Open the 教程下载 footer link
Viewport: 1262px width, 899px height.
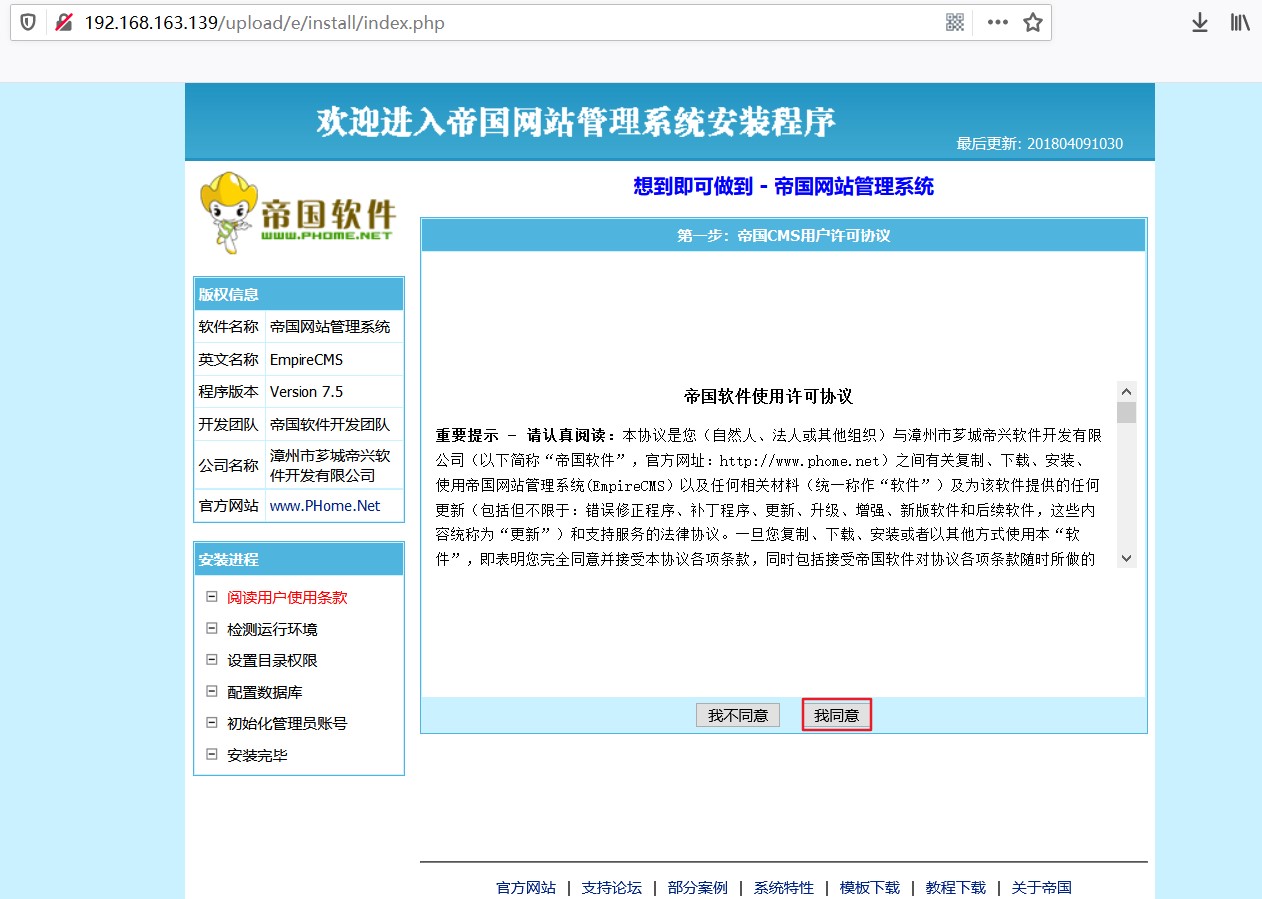point(956,888)
